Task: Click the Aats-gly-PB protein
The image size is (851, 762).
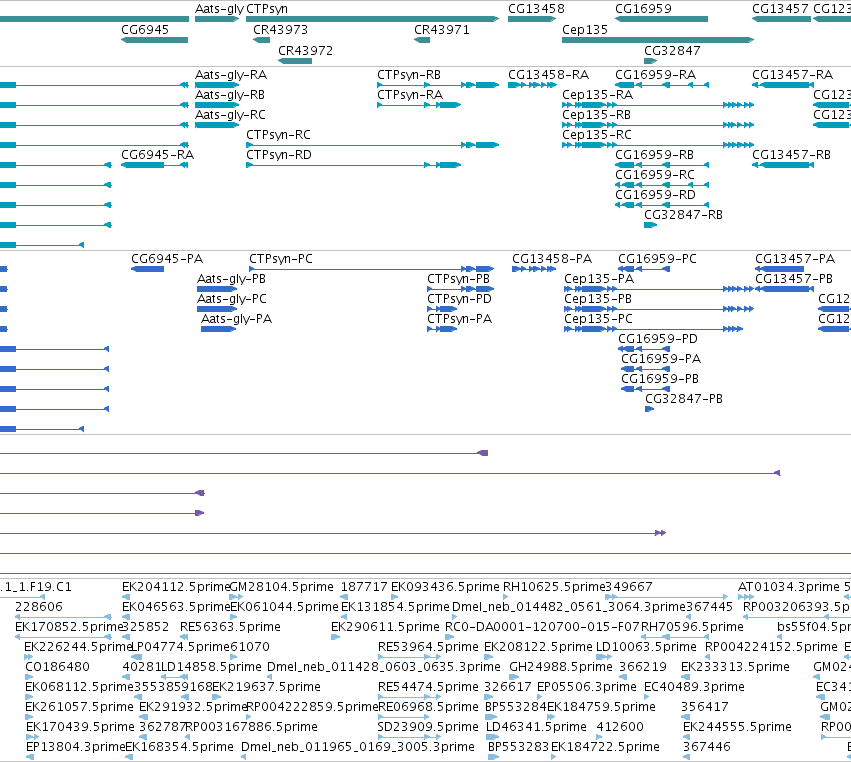Action: (x=217, y=289)
